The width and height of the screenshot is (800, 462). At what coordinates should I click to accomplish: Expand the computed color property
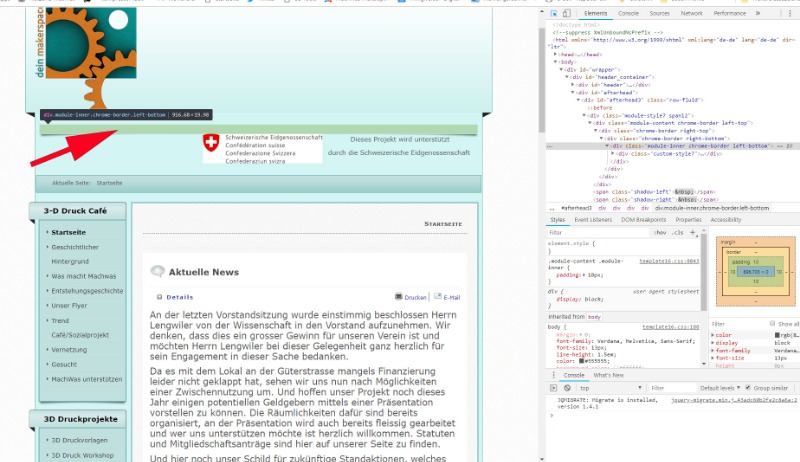713,335
